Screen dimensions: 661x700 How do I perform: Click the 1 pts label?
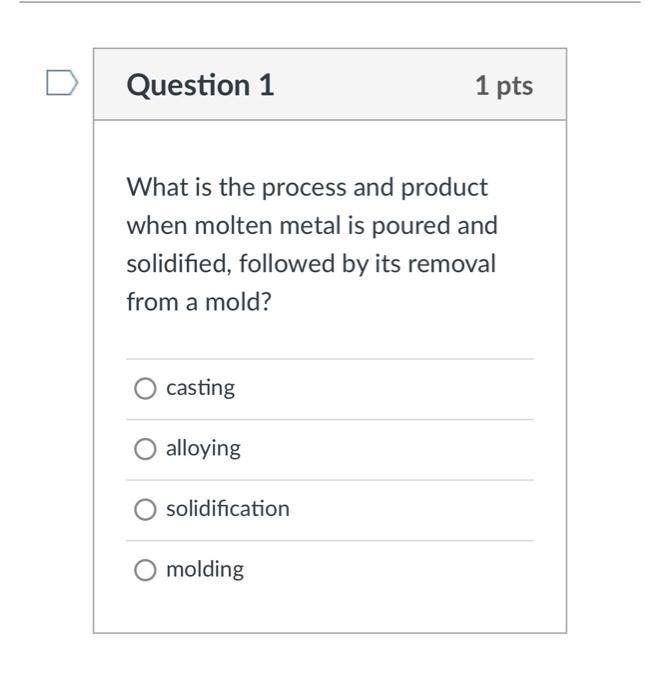(x=504, y=86)
